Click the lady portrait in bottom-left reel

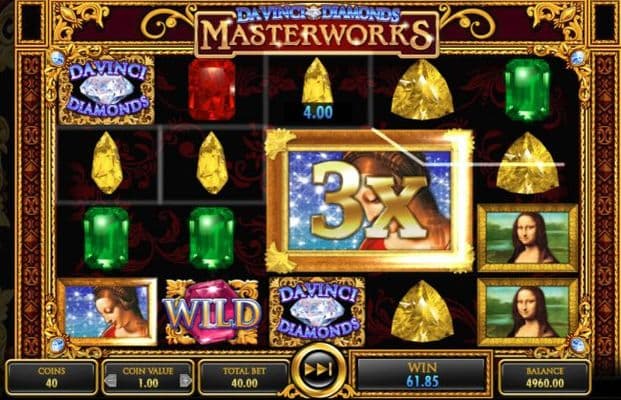click(107, 312)
